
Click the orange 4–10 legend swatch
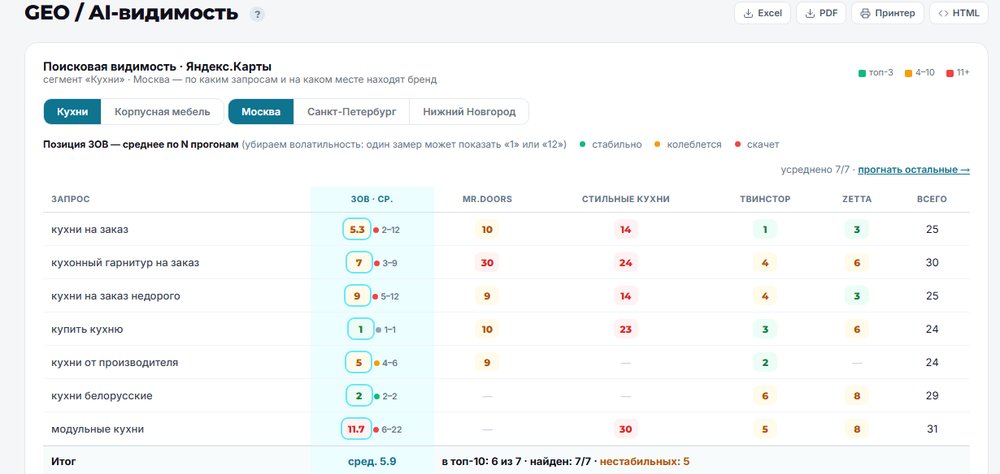click(x=908, y=73)
